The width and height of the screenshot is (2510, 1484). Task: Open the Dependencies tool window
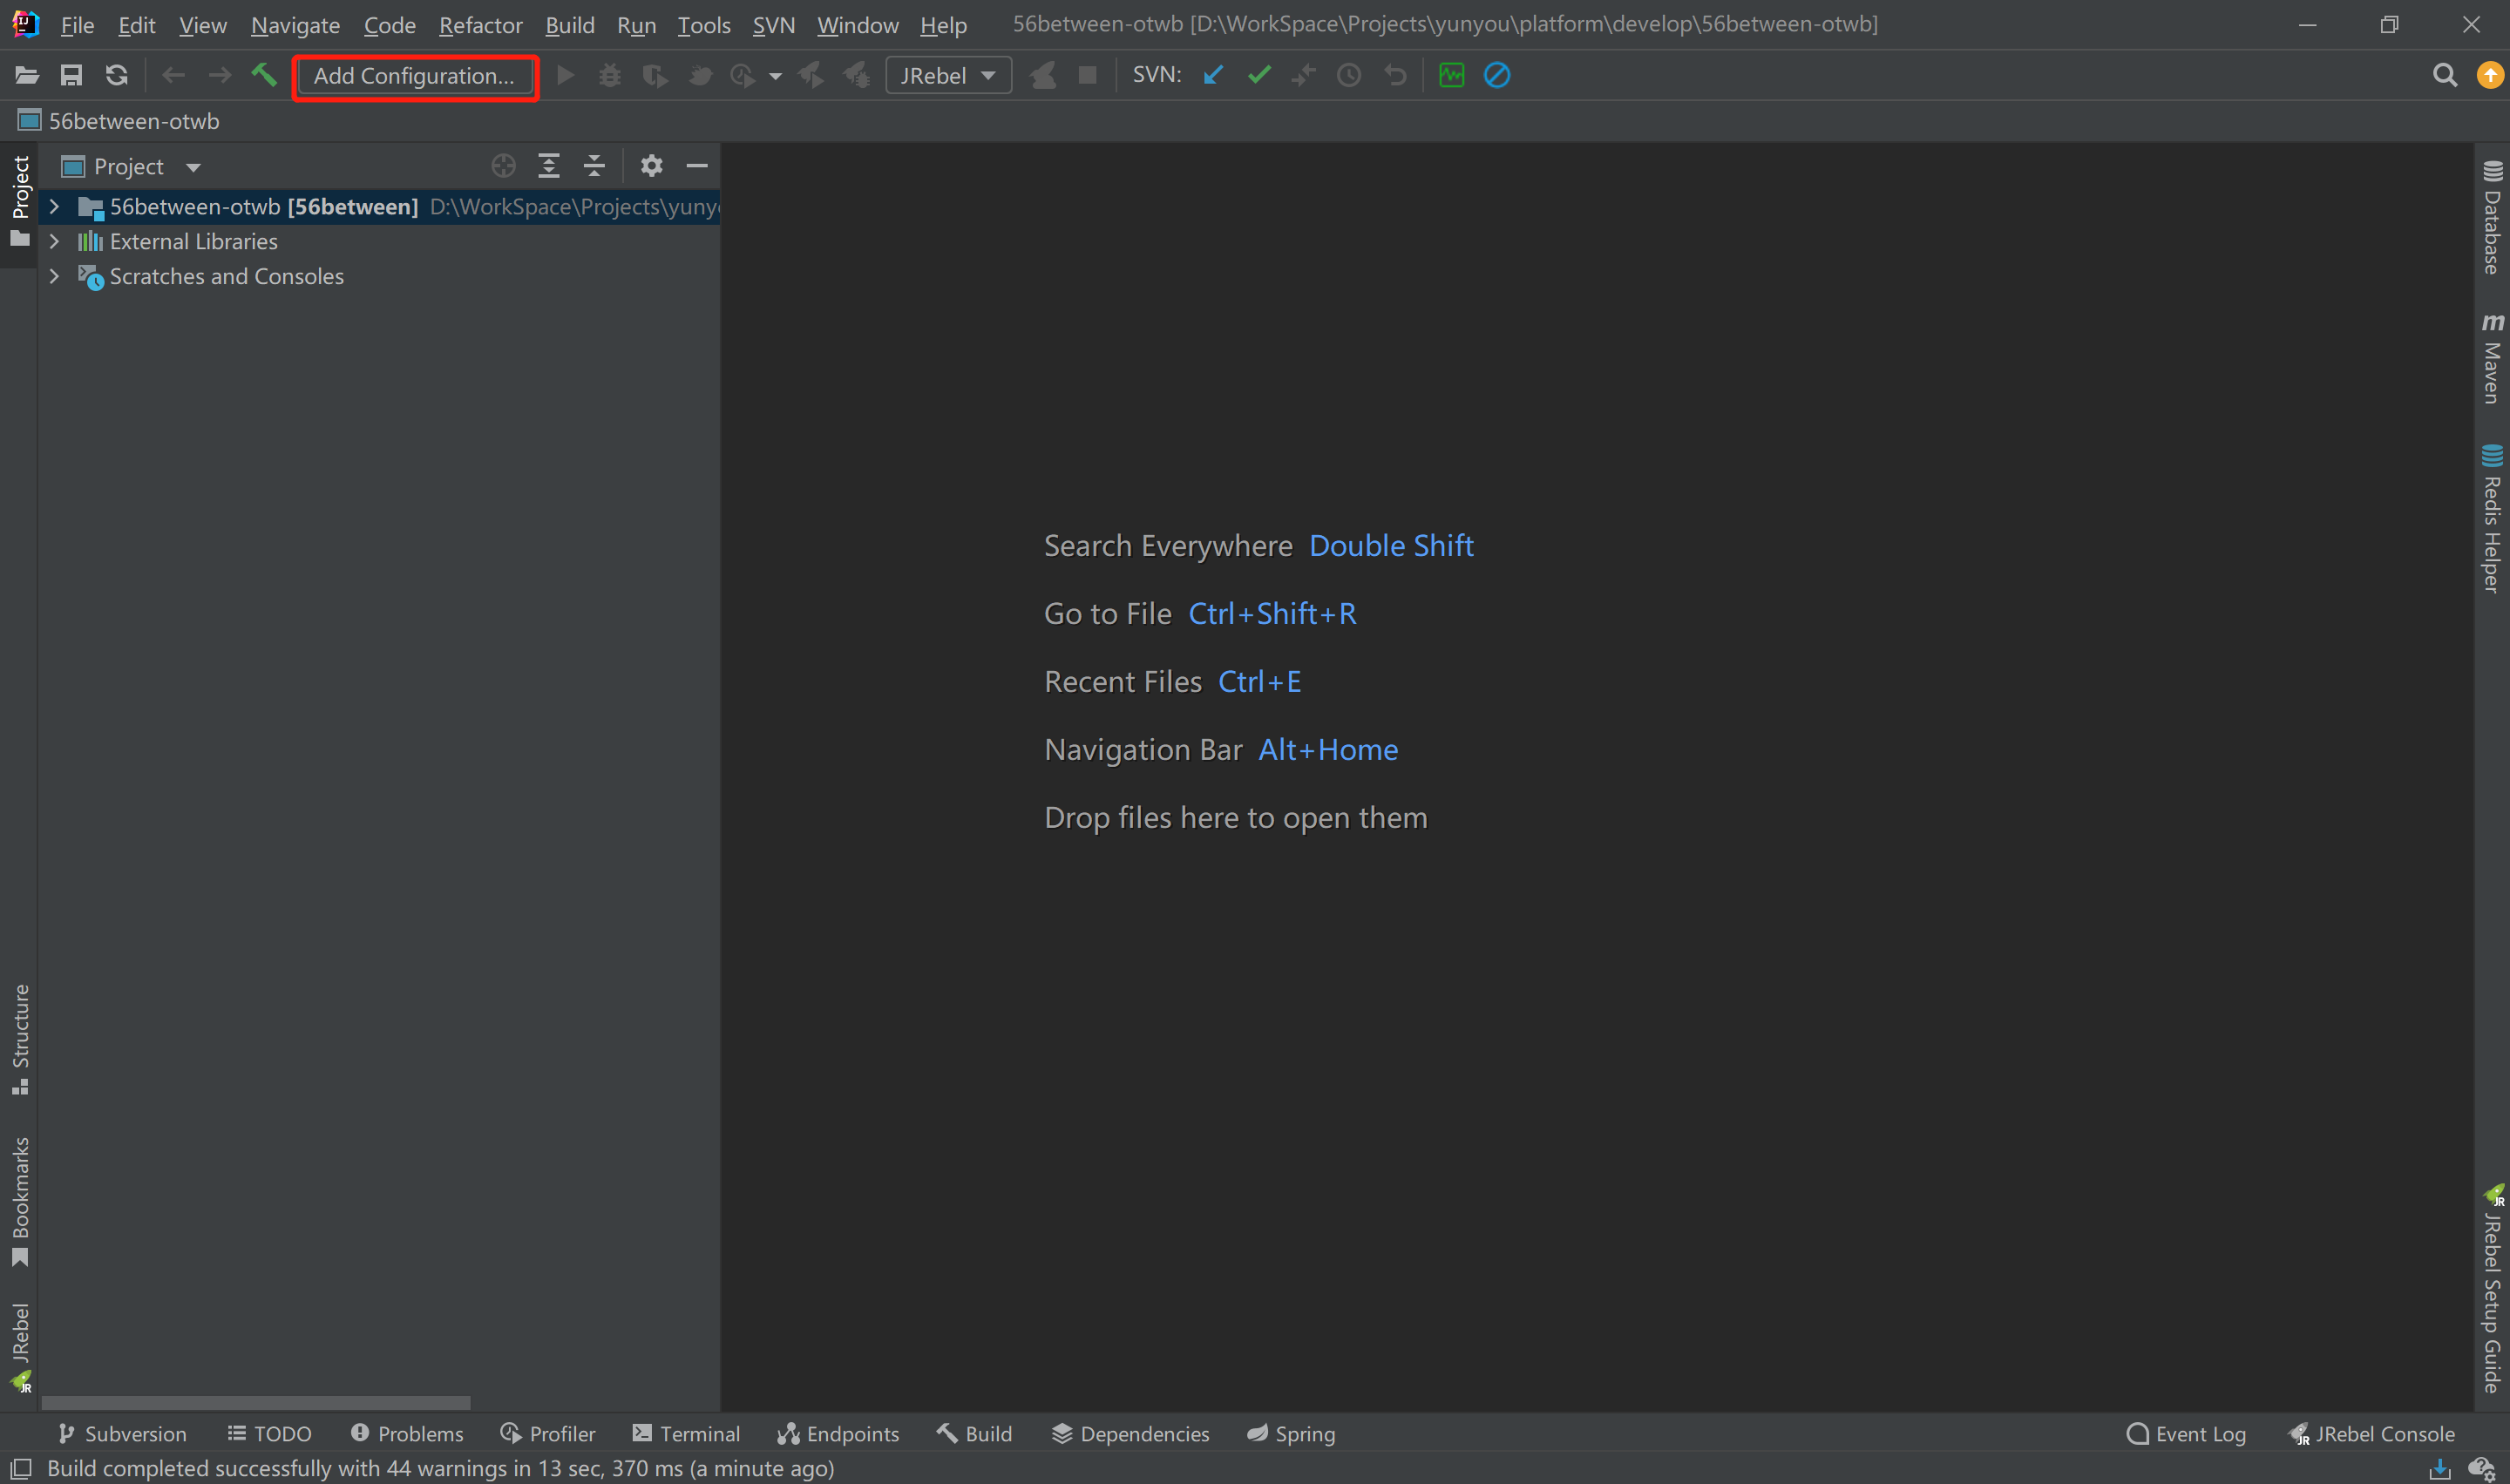[x=1131, y=1433]
